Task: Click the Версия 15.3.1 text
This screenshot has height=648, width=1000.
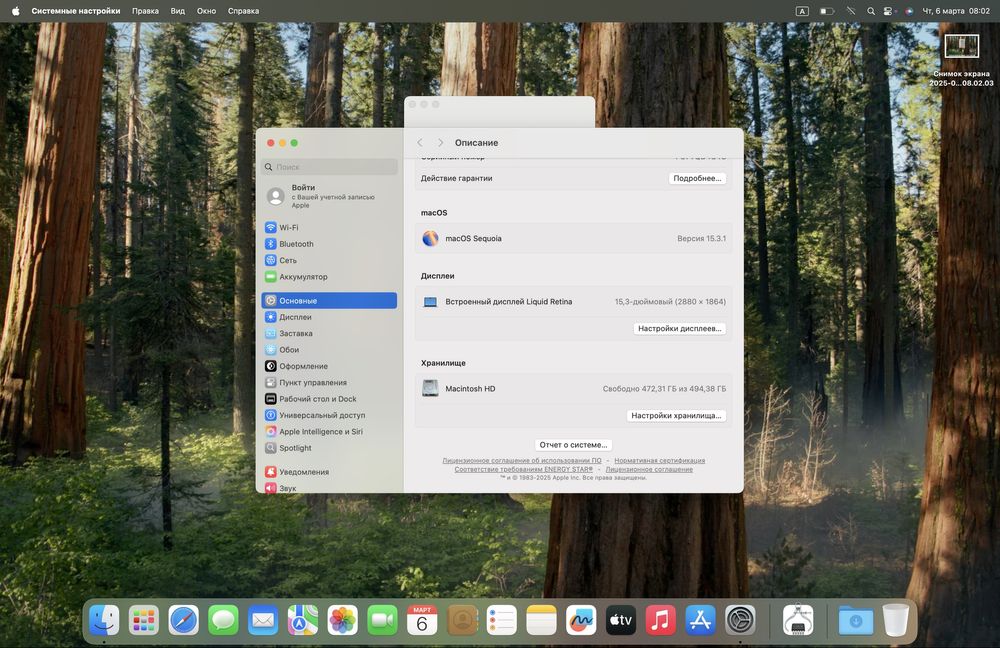Action: pyautogui.click(x=702, y=239)
